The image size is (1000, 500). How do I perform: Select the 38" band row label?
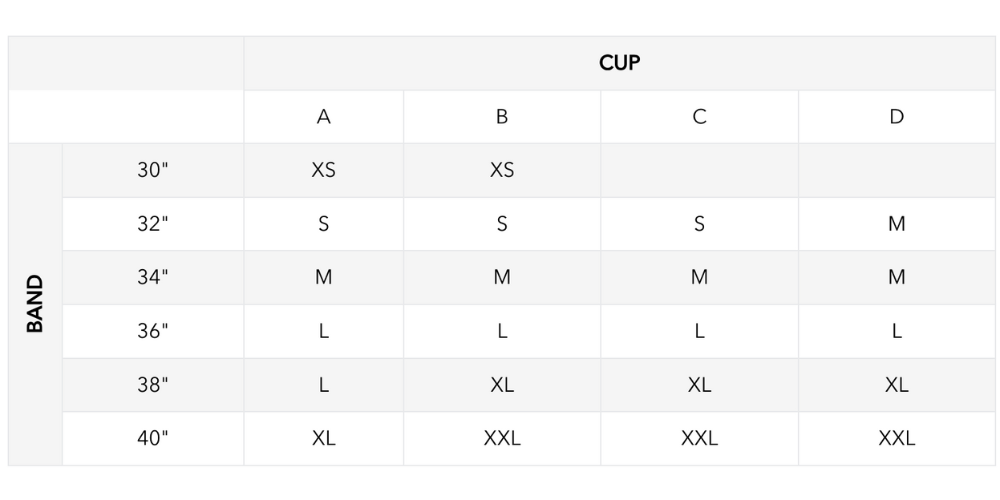click(x=152, y=385)
